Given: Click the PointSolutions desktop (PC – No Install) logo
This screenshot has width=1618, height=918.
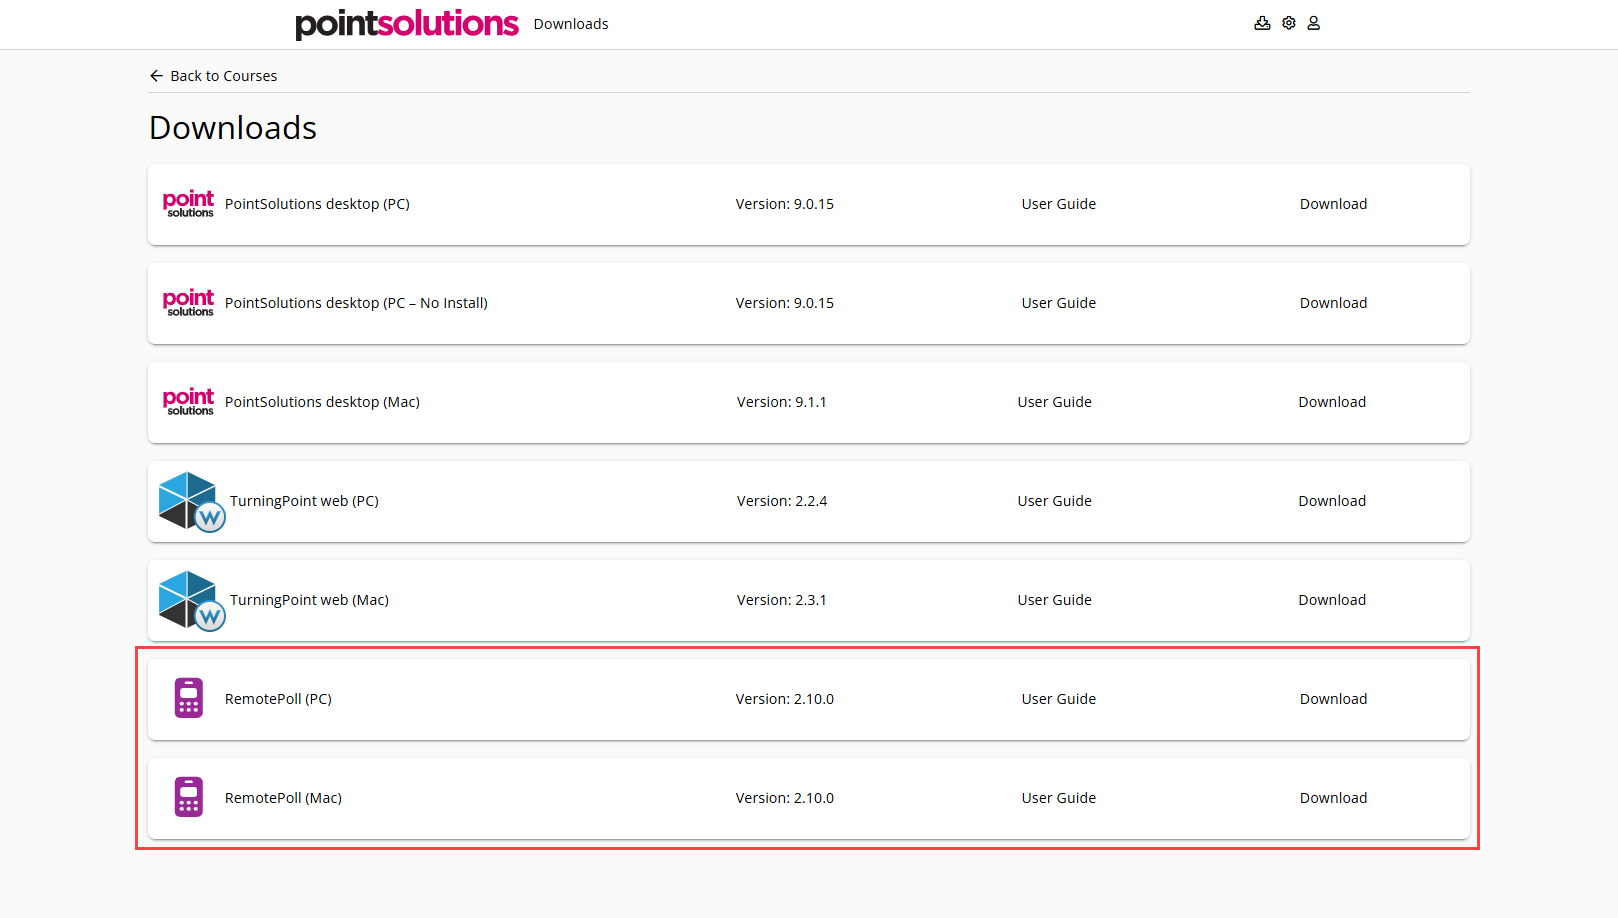Looking at the screenshot, I should tap(188, 303).
